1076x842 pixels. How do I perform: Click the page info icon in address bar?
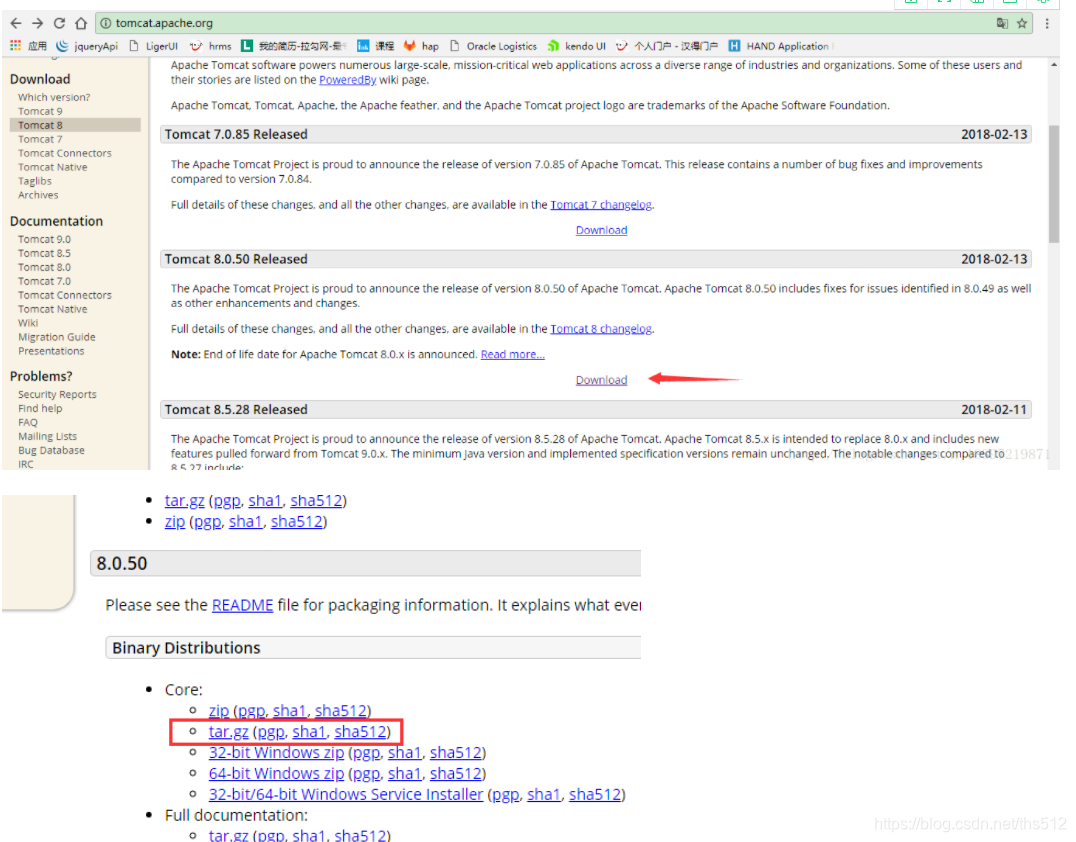click(107, 22)
